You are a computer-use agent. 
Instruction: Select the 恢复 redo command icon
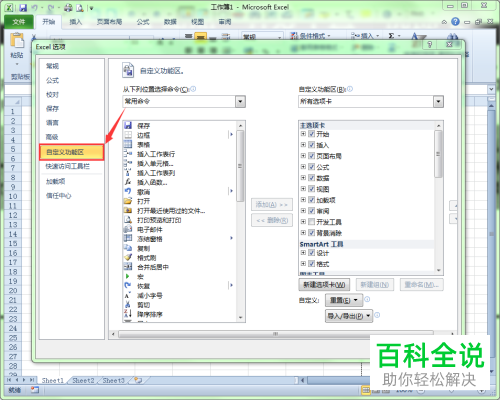tap(128, 286)
